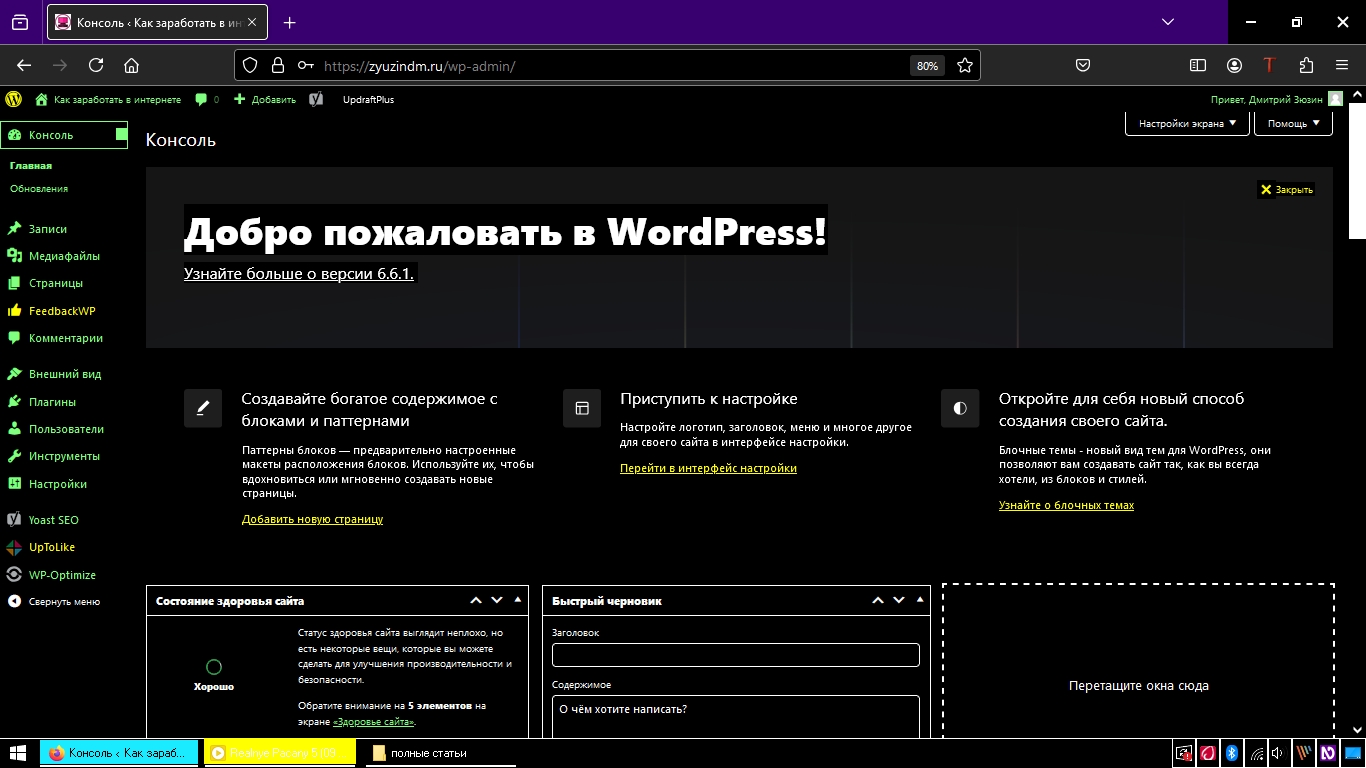Open user profile 'Привет, Дмитрий Зюзин'

coord(1276,99)
